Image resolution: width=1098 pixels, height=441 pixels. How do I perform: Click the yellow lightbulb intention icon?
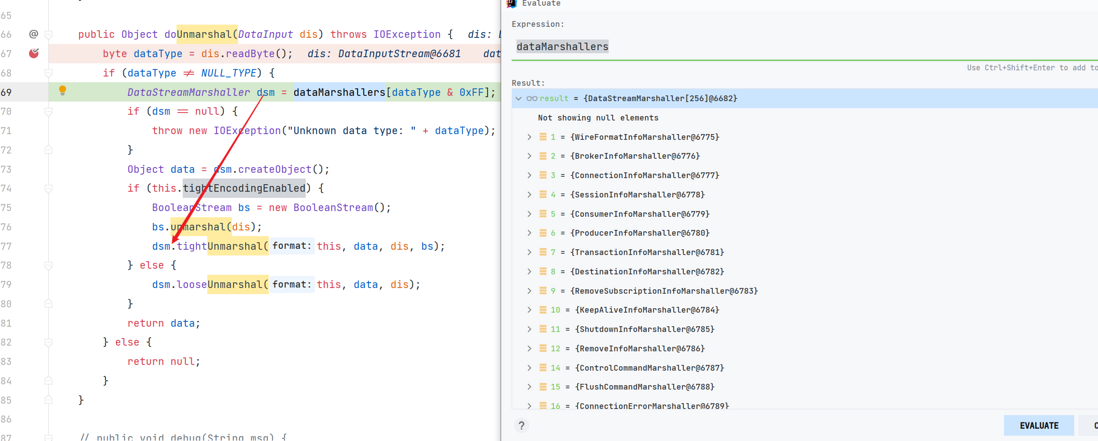pos(62,91)
